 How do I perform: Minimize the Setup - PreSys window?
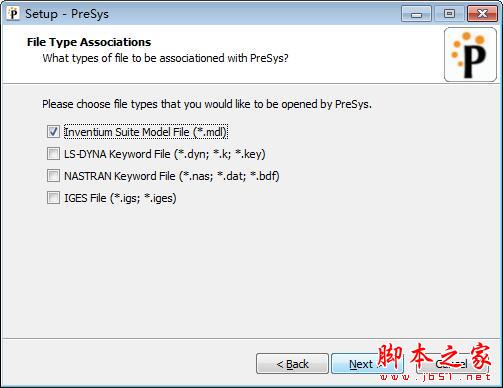point(416,14)
